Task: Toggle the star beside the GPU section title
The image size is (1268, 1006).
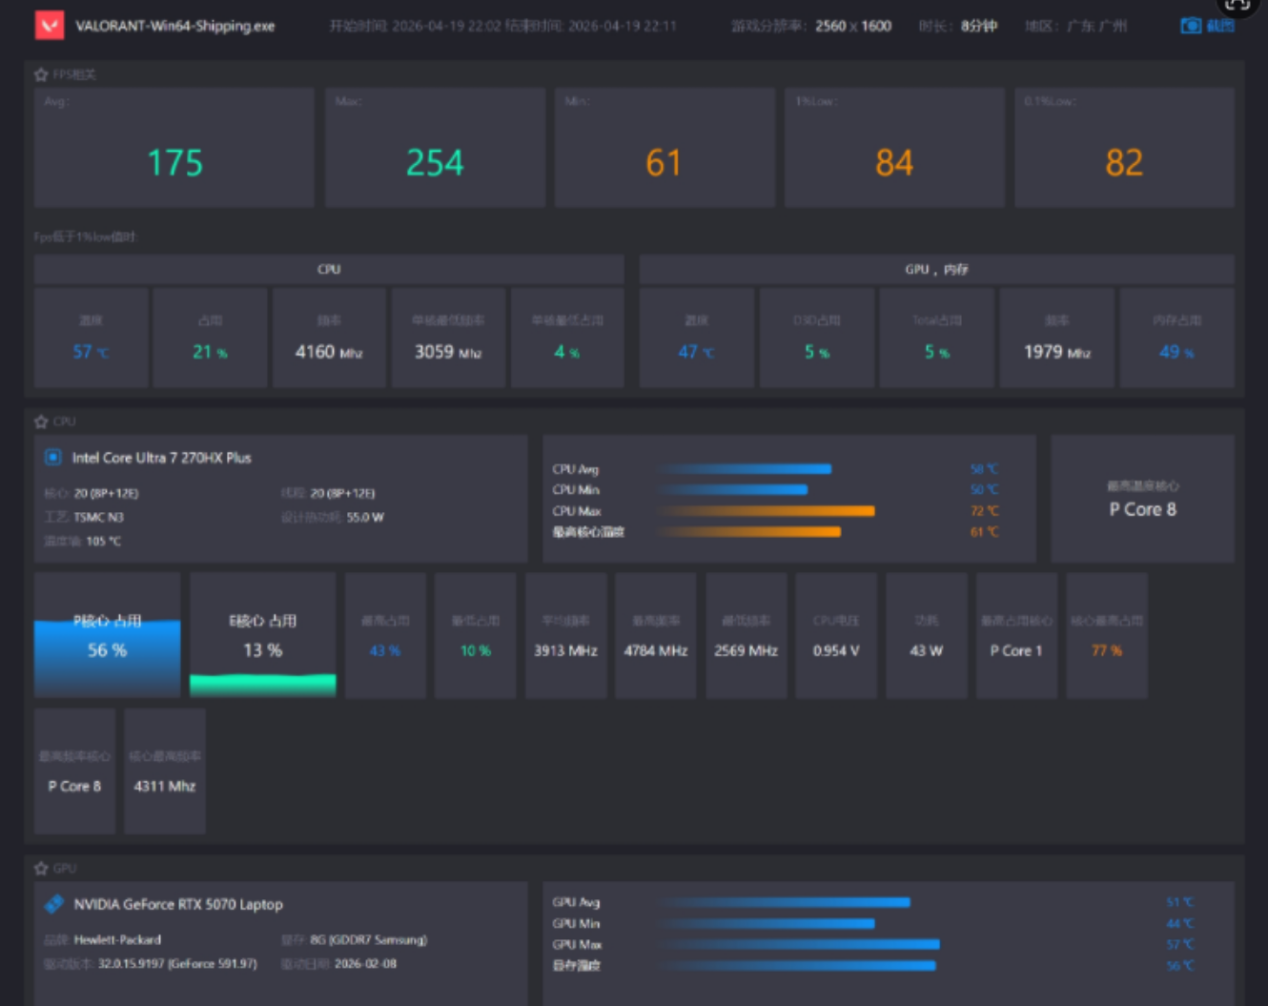Action: [x=41, y=868]
